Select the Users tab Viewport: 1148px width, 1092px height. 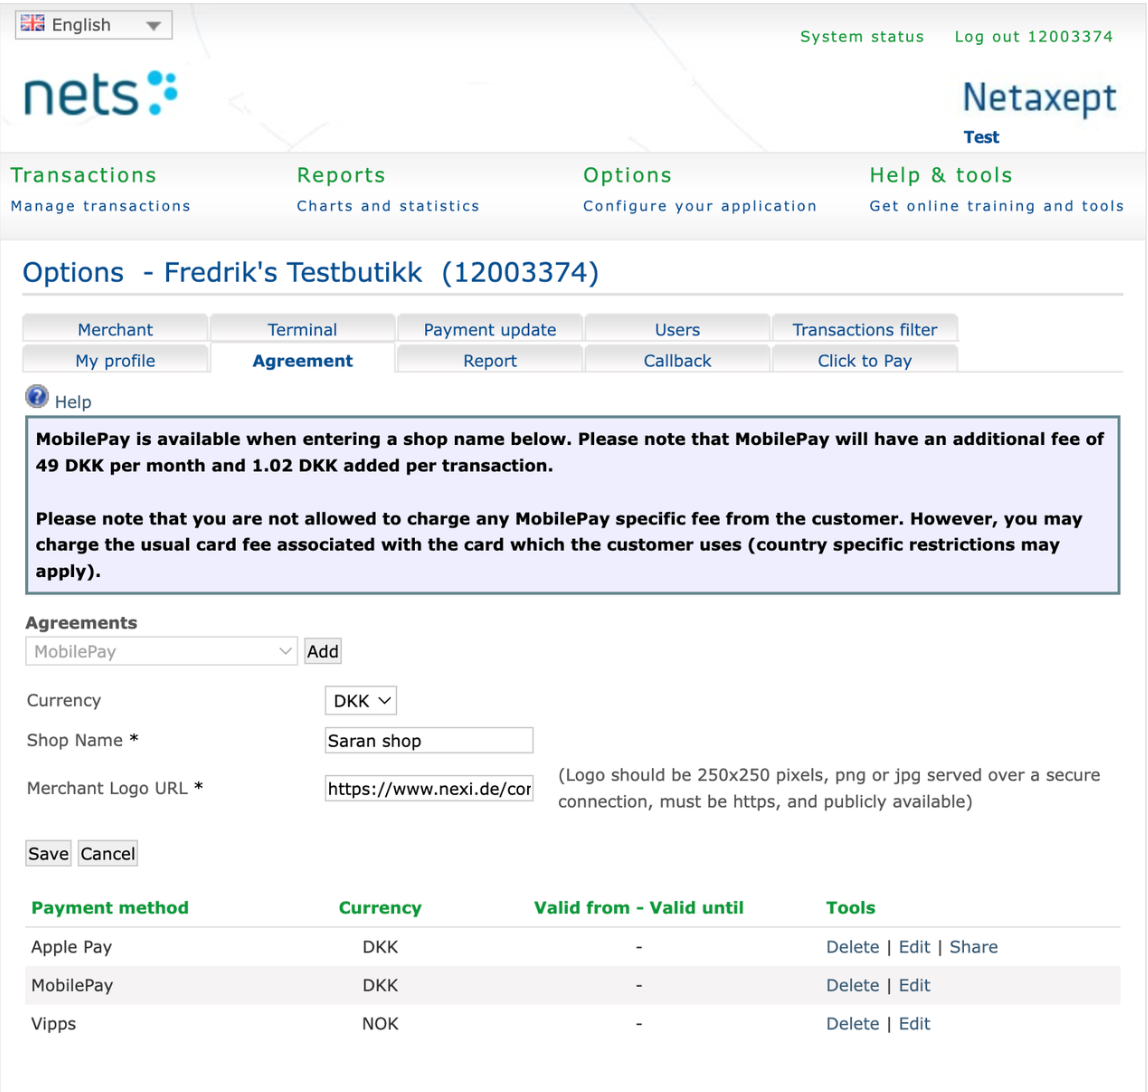pyautogui.click(x=677, y=329)
